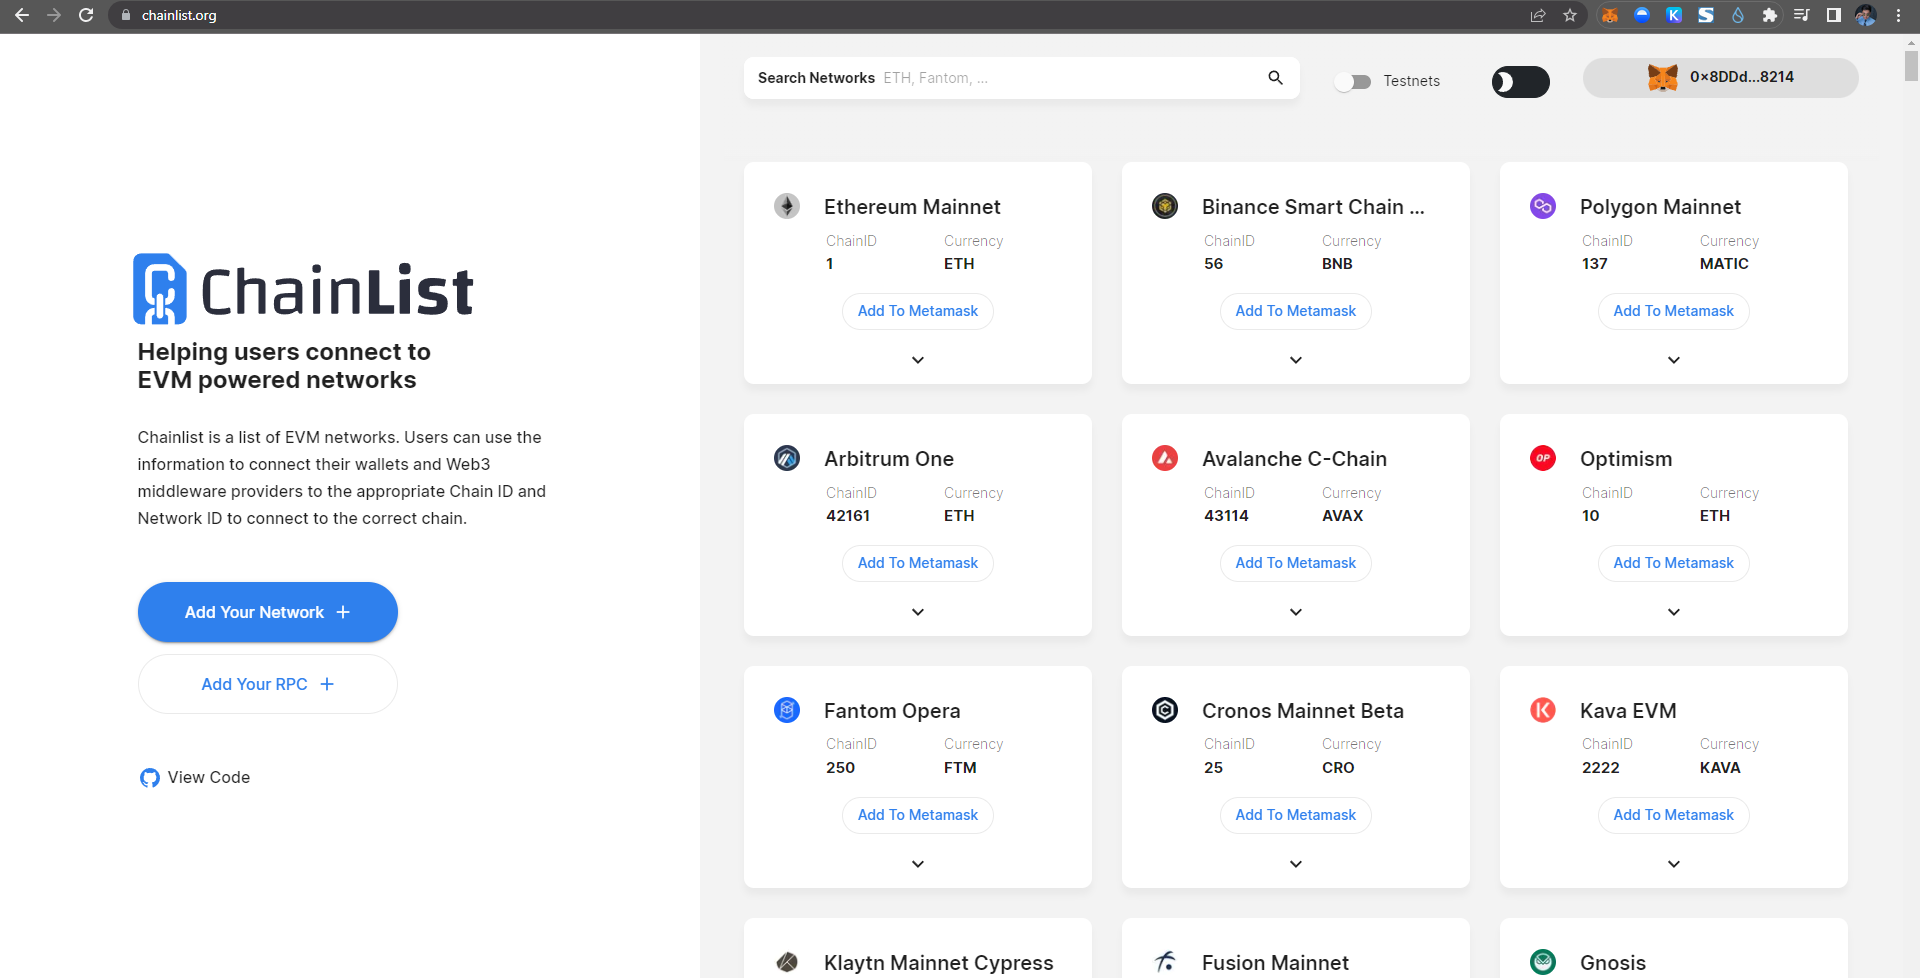The image size is (1920, 978).
Task: Click the Fantom Opera blue icon
Action: click(787, 710)
